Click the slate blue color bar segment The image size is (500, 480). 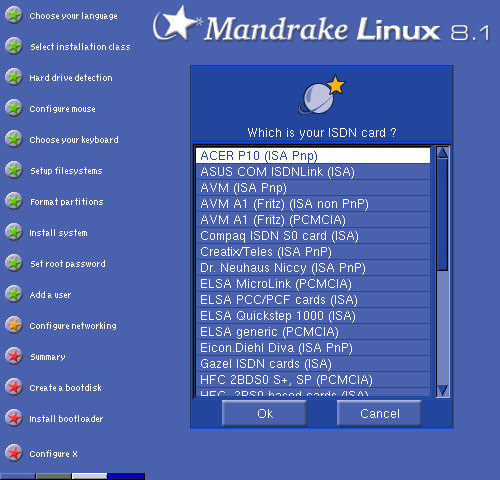point(17,476)
